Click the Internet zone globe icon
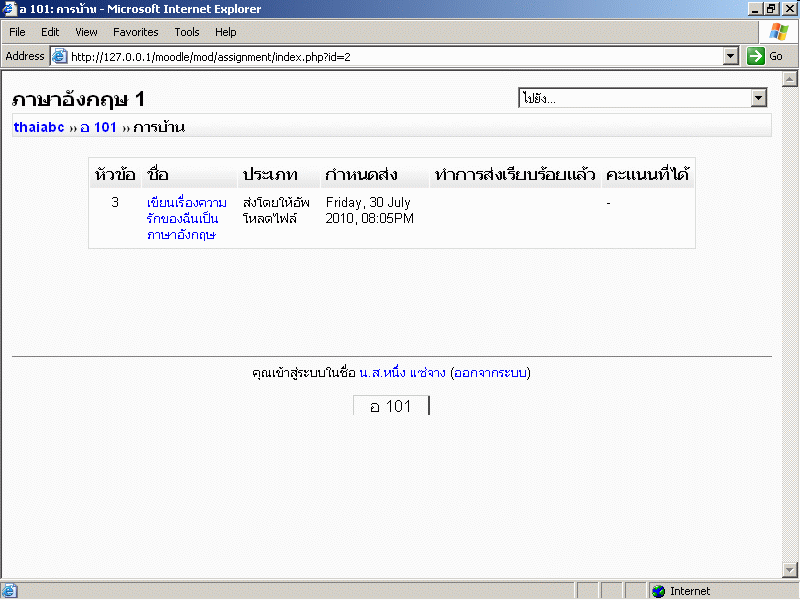The height and width of the screenshot is (600, 800). tap(658, 591)
